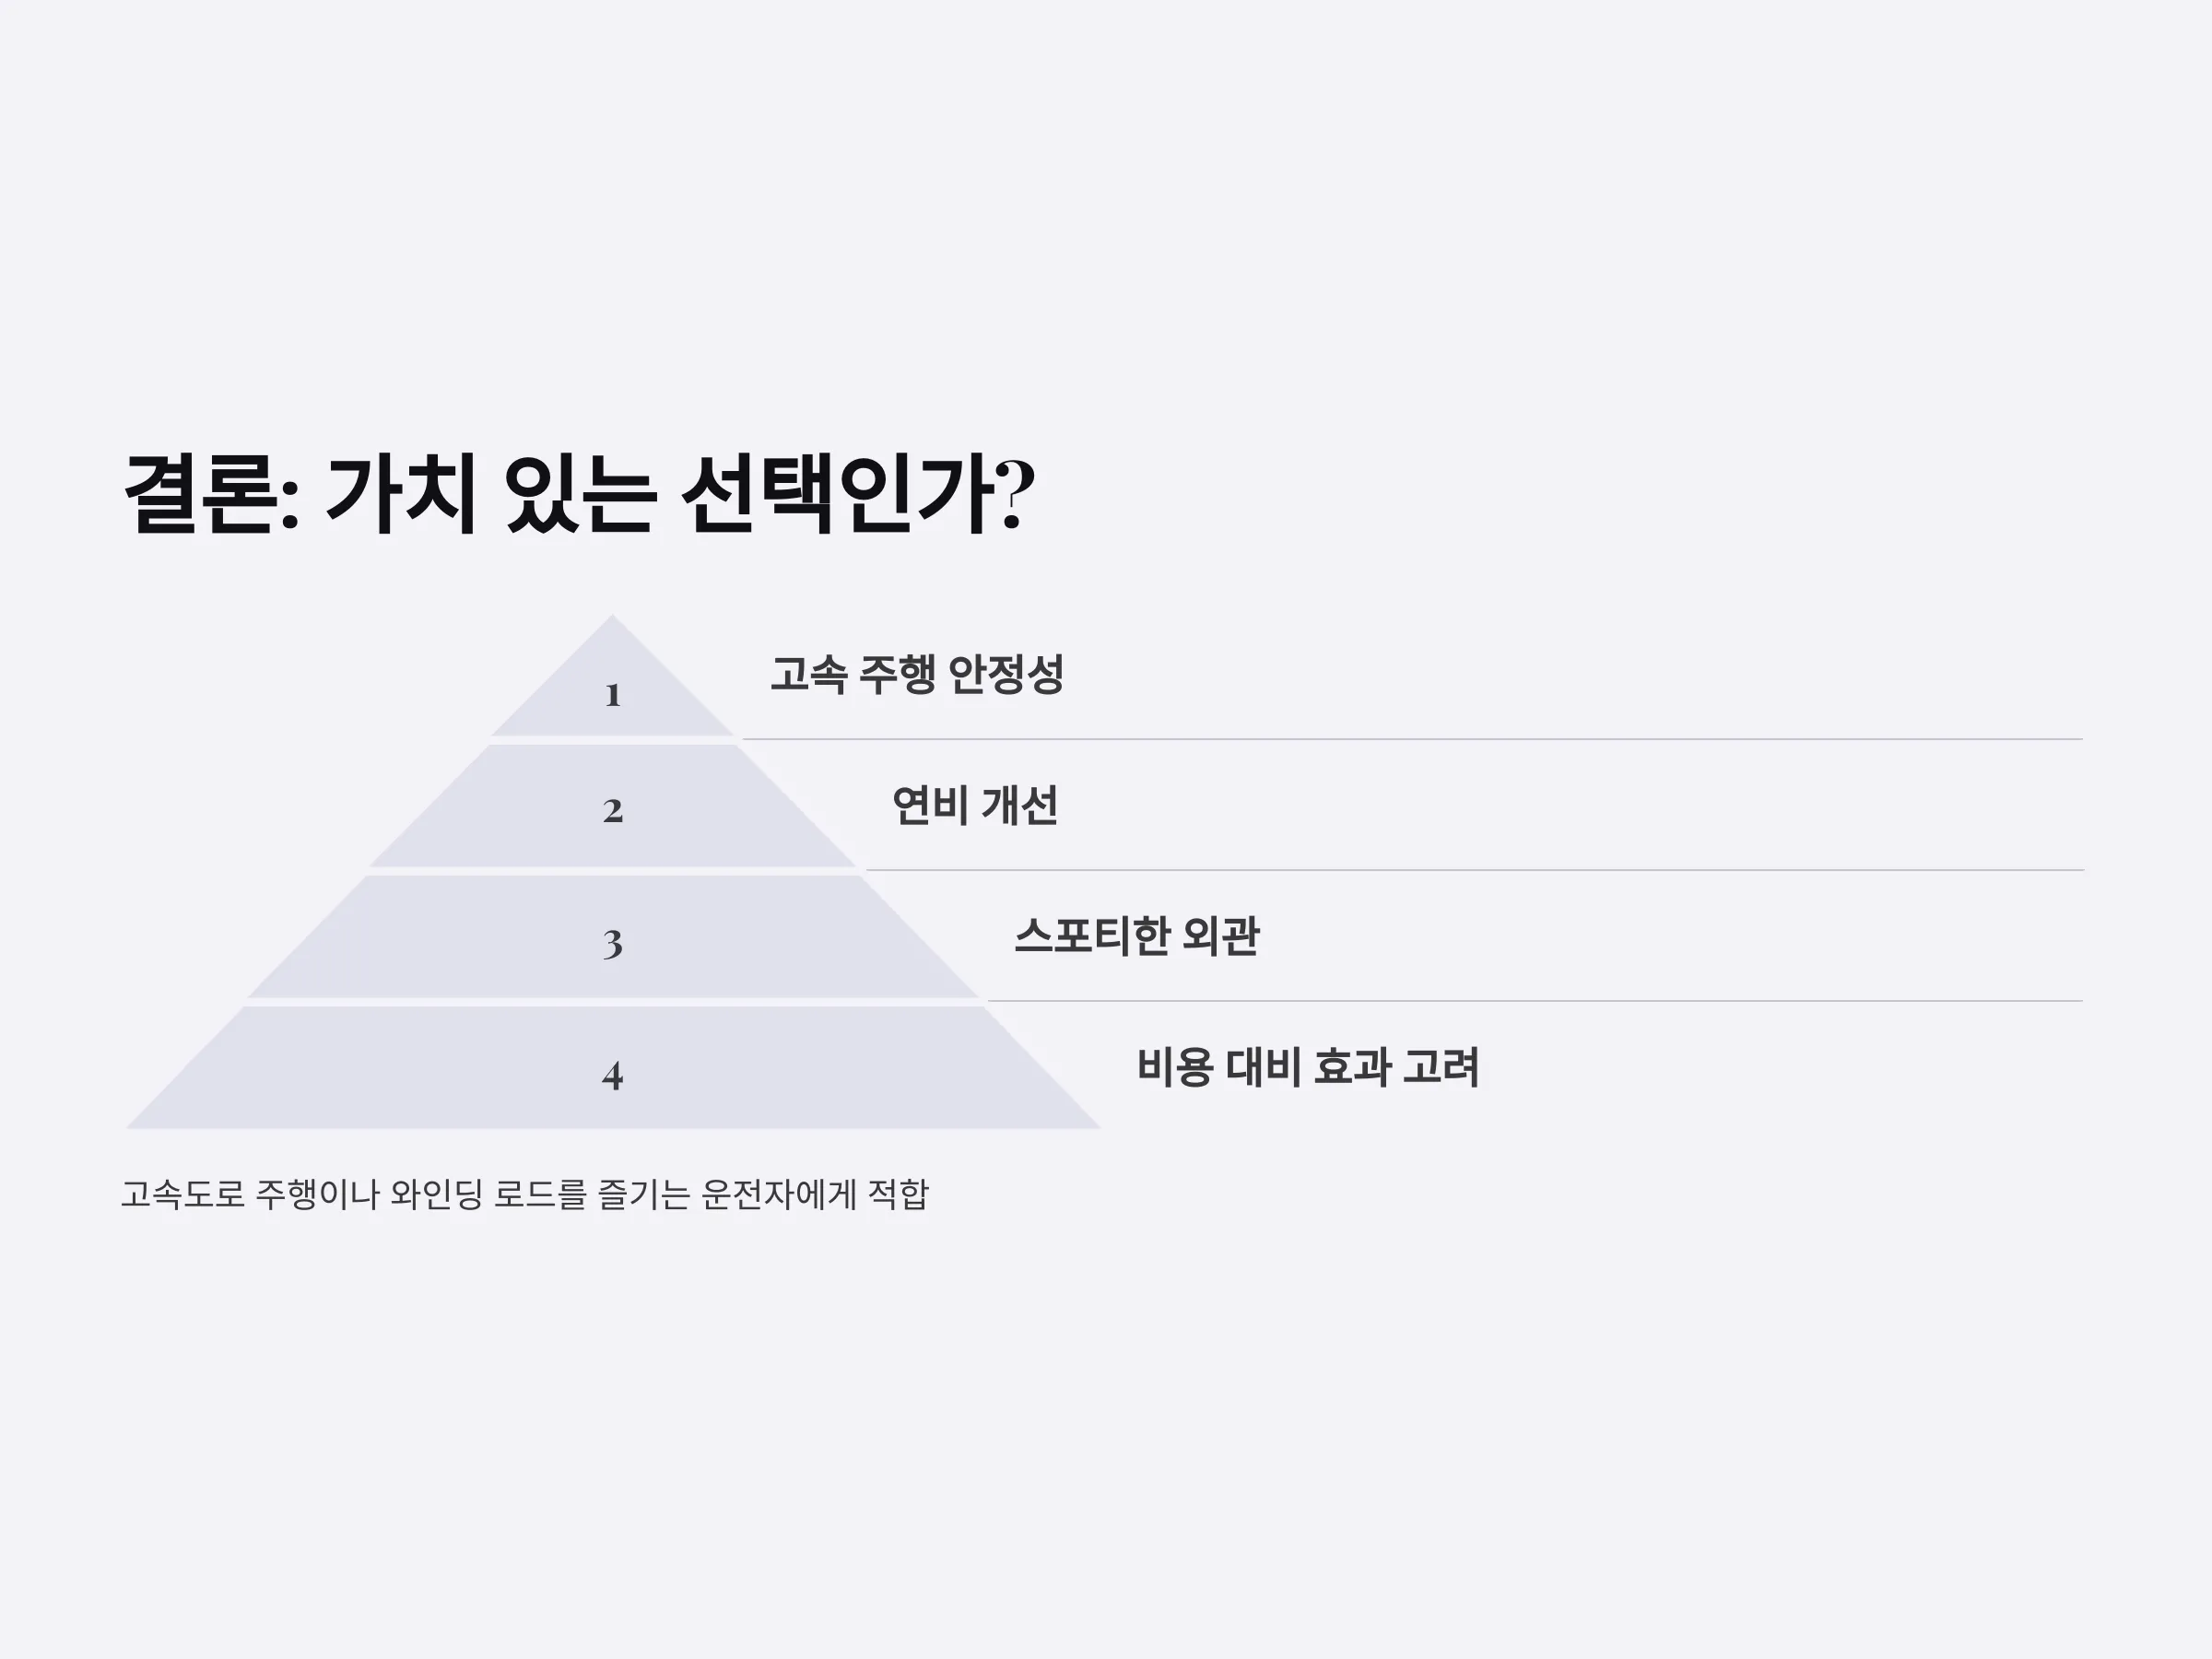Image resolution: width=2212 pixels, height=1659 pixels.
Task: Click the word '안정성' in the first label
Action: tap(1005, 674)
